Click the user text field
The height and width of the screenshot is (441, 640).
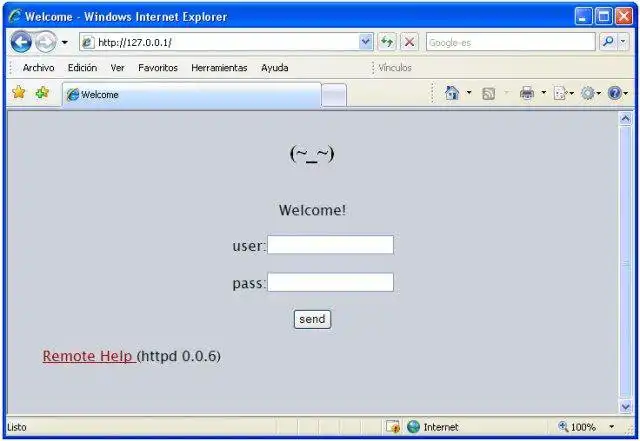pyautogui.click(x=330, y=245)
